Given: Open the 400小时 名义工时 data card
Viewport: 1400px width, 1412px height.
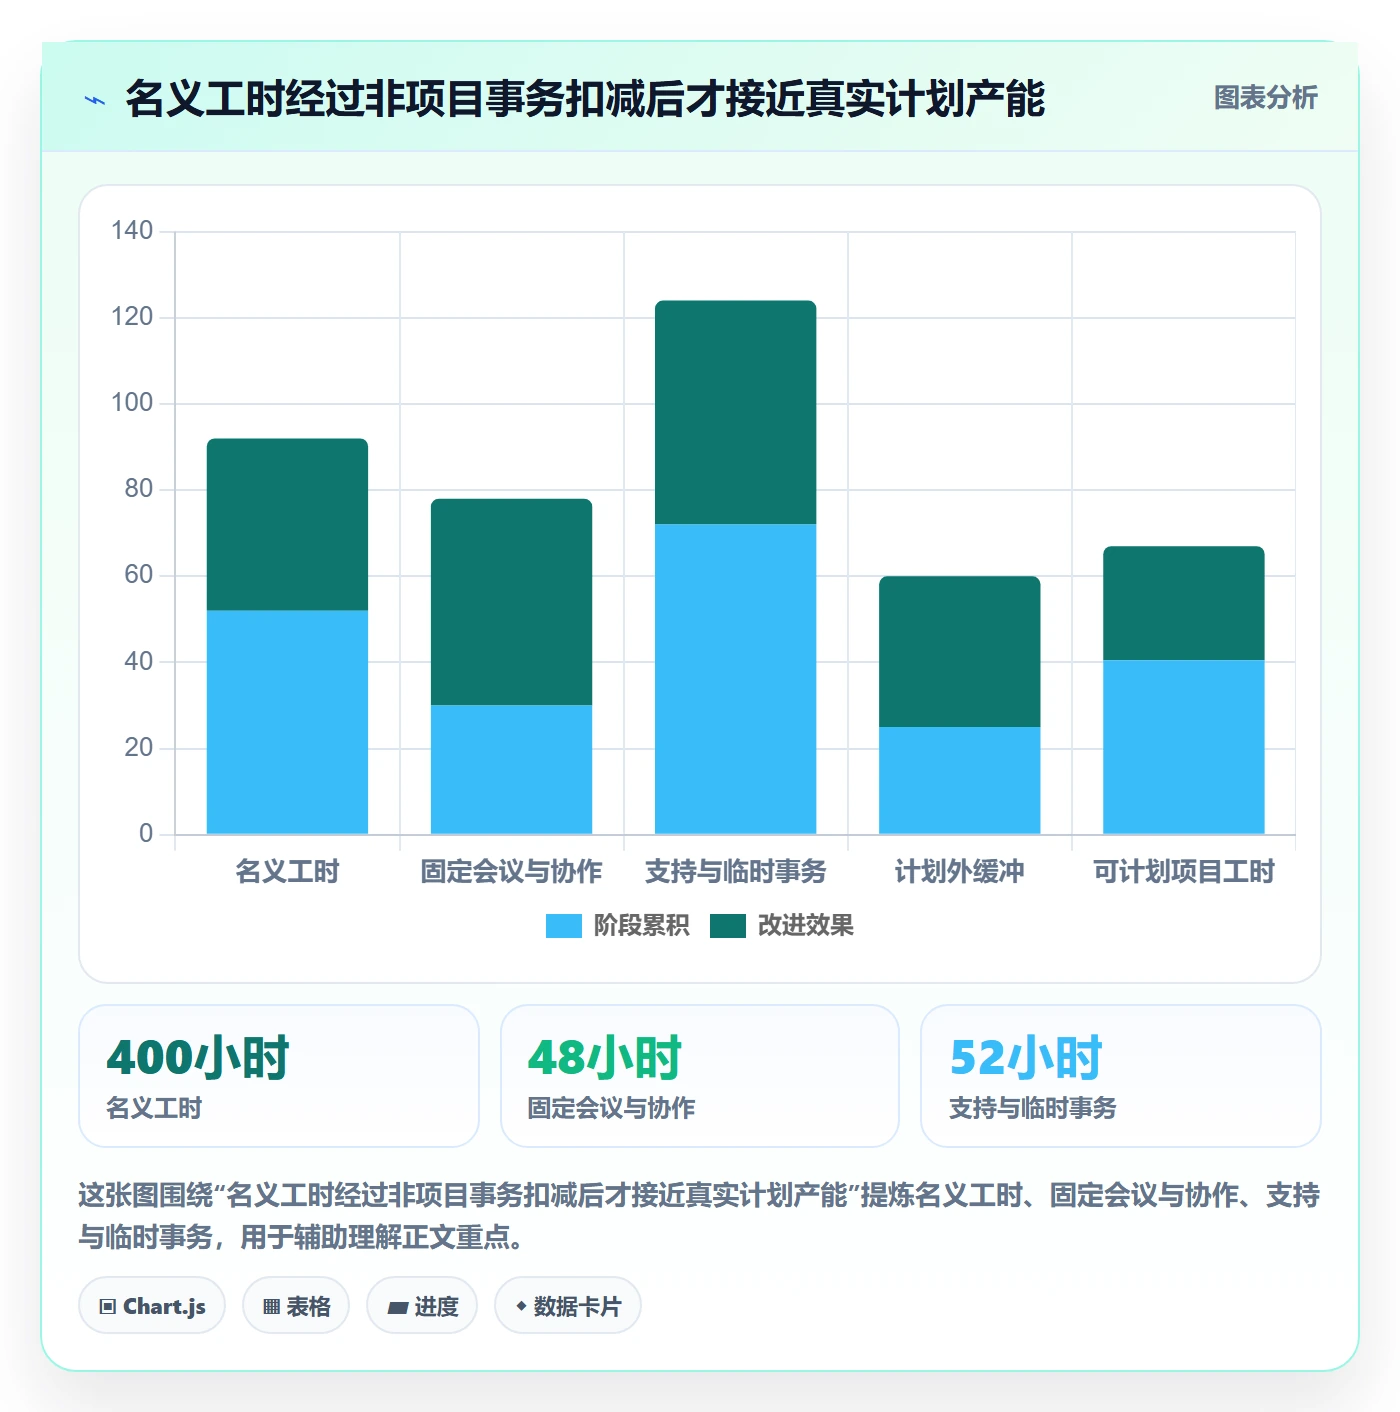Looking at the screenshot, I should (279, 1076).
